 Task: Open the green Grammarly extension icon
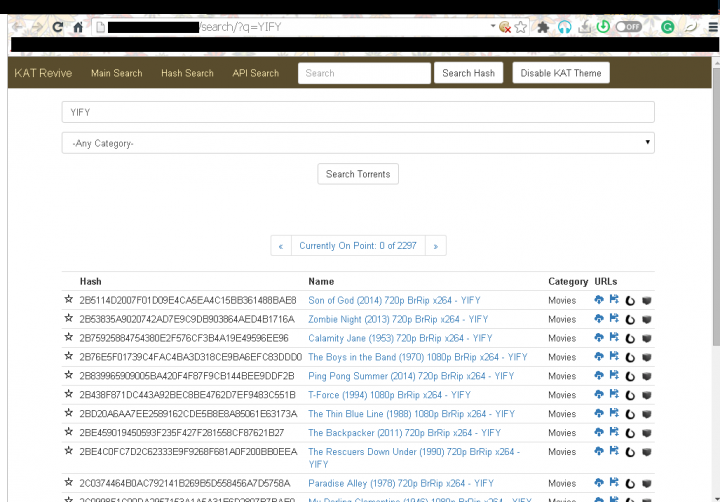click(x=667, y=27)
